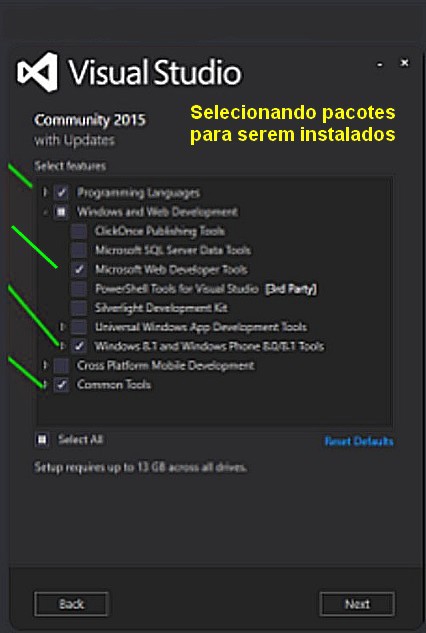
Task: Select the Windows and Web Development label
Action: click(157, 212)
